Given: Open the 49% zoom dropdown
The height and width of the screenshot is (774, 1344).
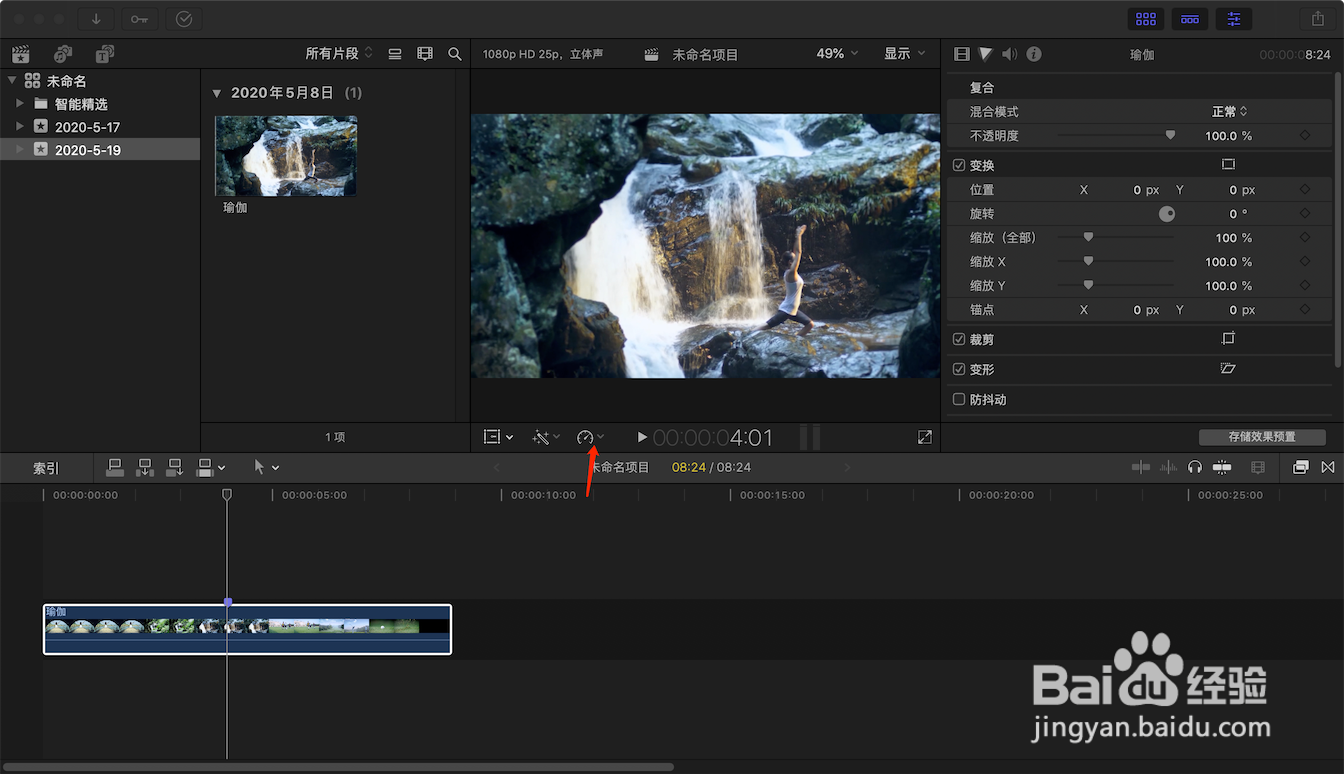Looking at the screenshot, I should pyautogui.click(x=838, y=54).
